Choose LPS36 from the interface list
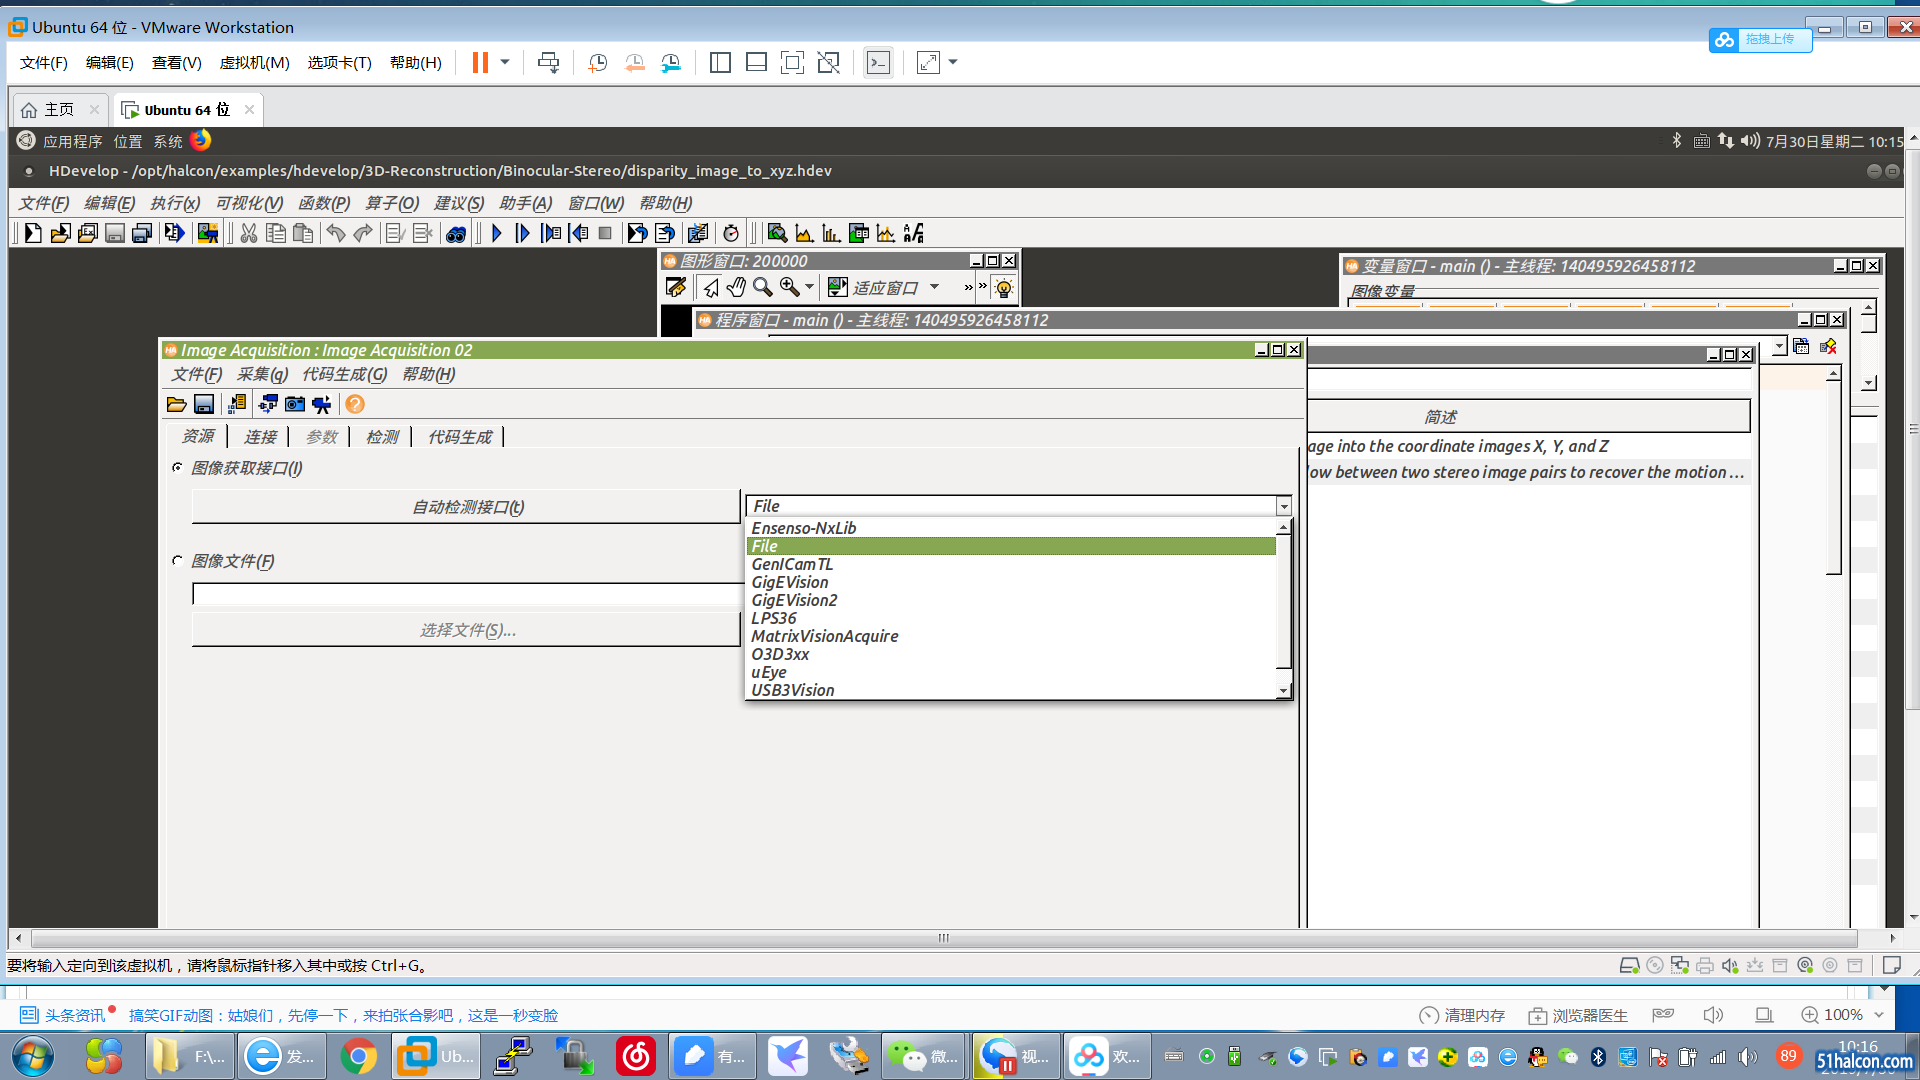Viewport: 1920px width, 1080px height. 1011,618
